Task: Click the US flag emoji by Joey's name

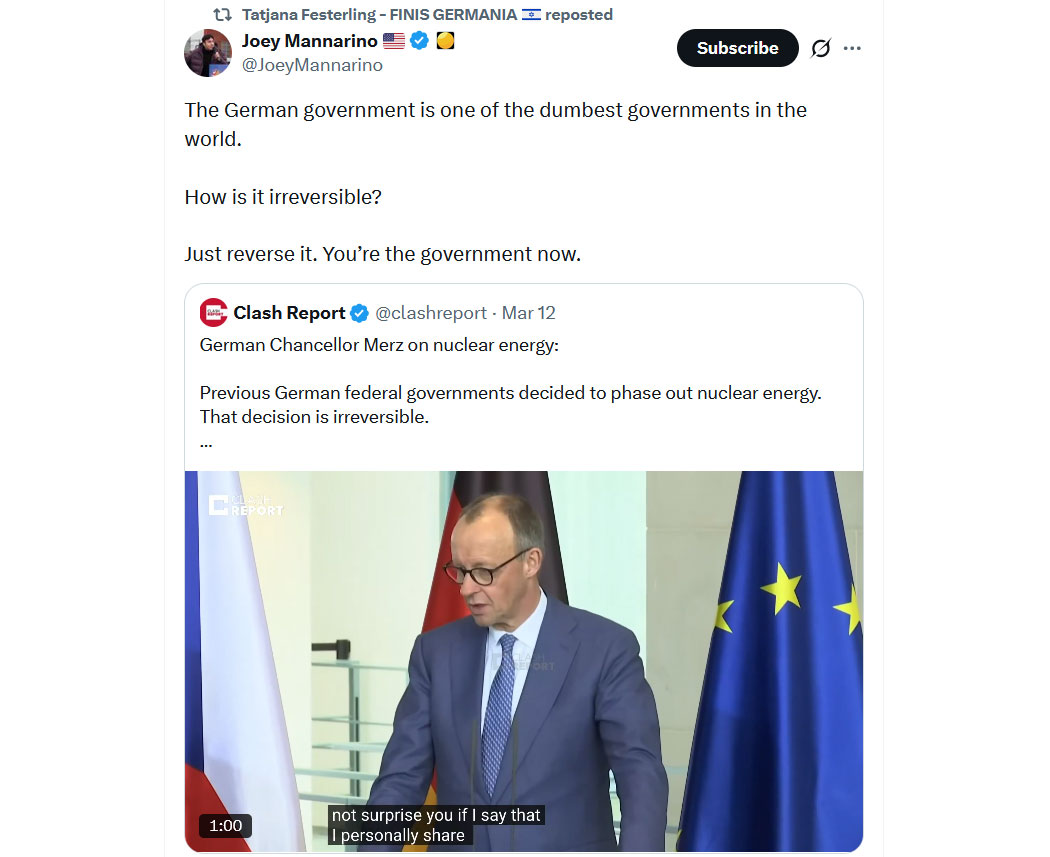Action: [x=394, y=41]
